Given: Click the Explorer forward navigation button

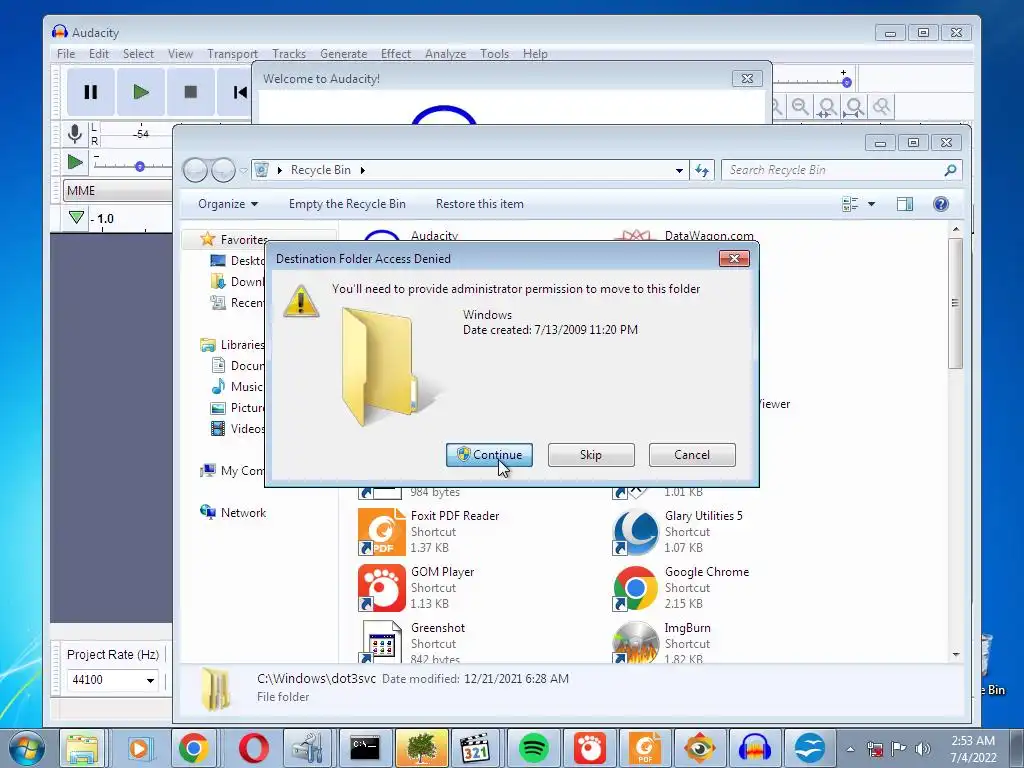Looking at the screenshot, I should (223, 170).
